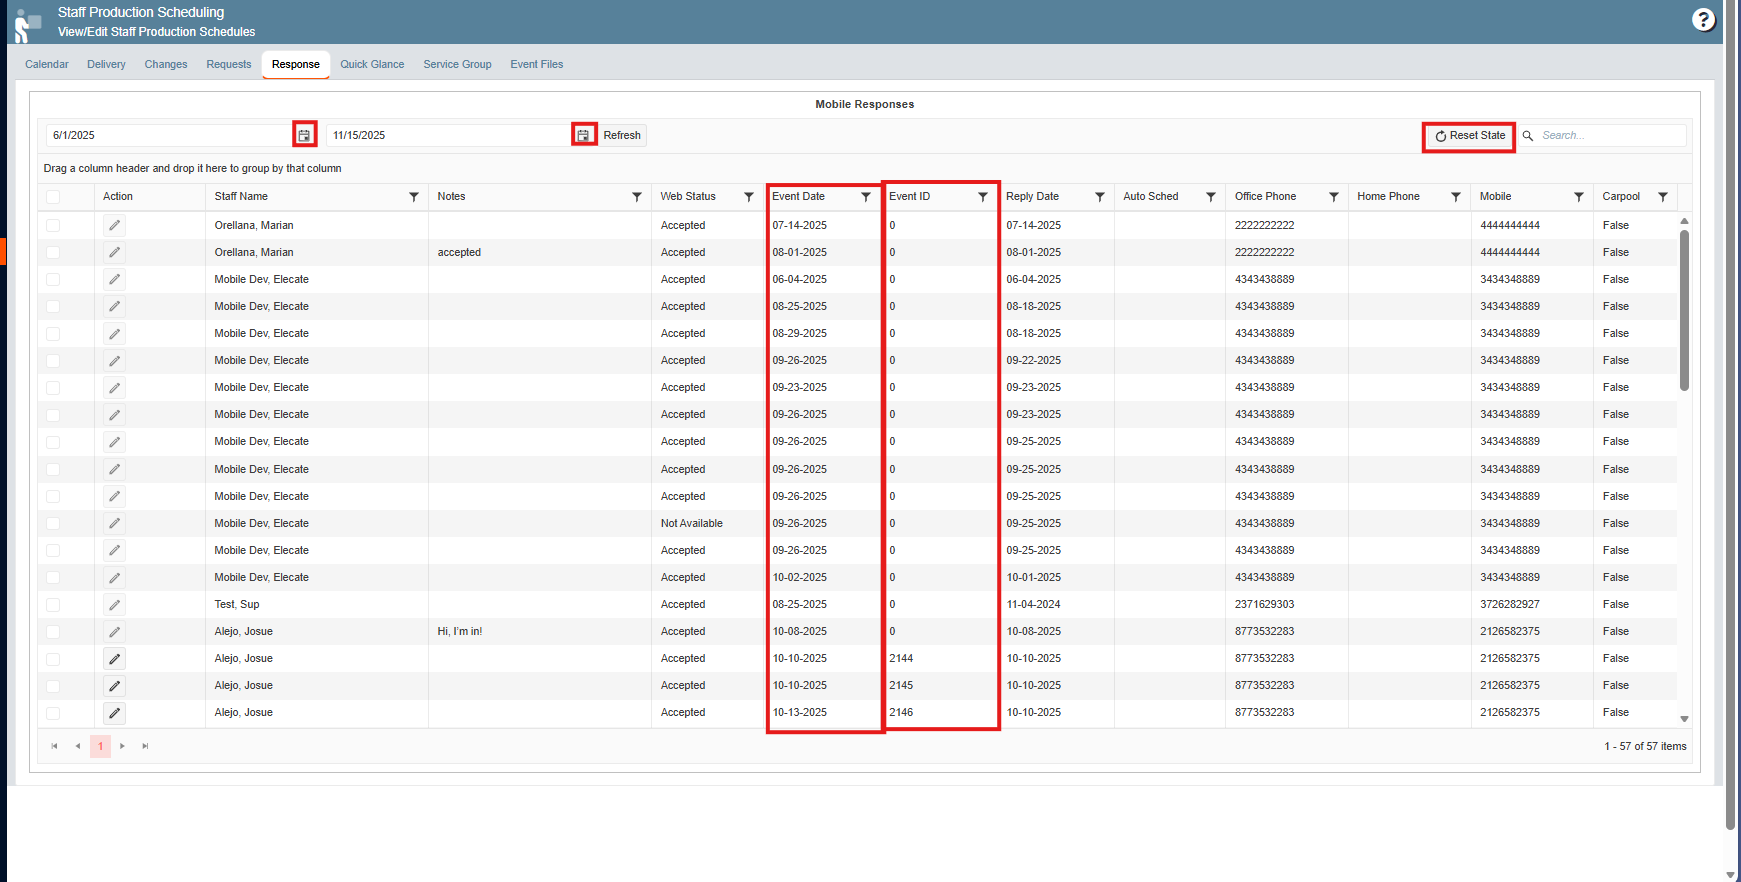Check the first Orellana, Marian row checkbox
This screenshot has height=882, width=1741.
tap(53, 226)
